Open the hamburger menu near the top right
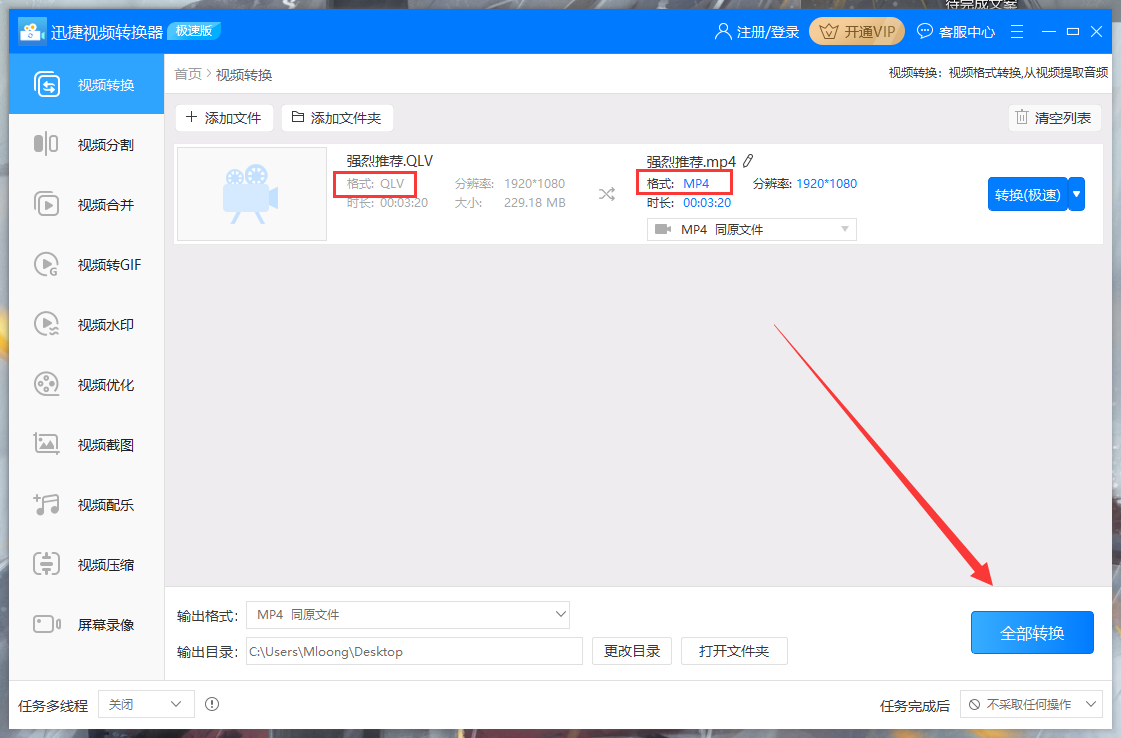The width and height of the screenshot is (1121, 738). click(1017, 31)
